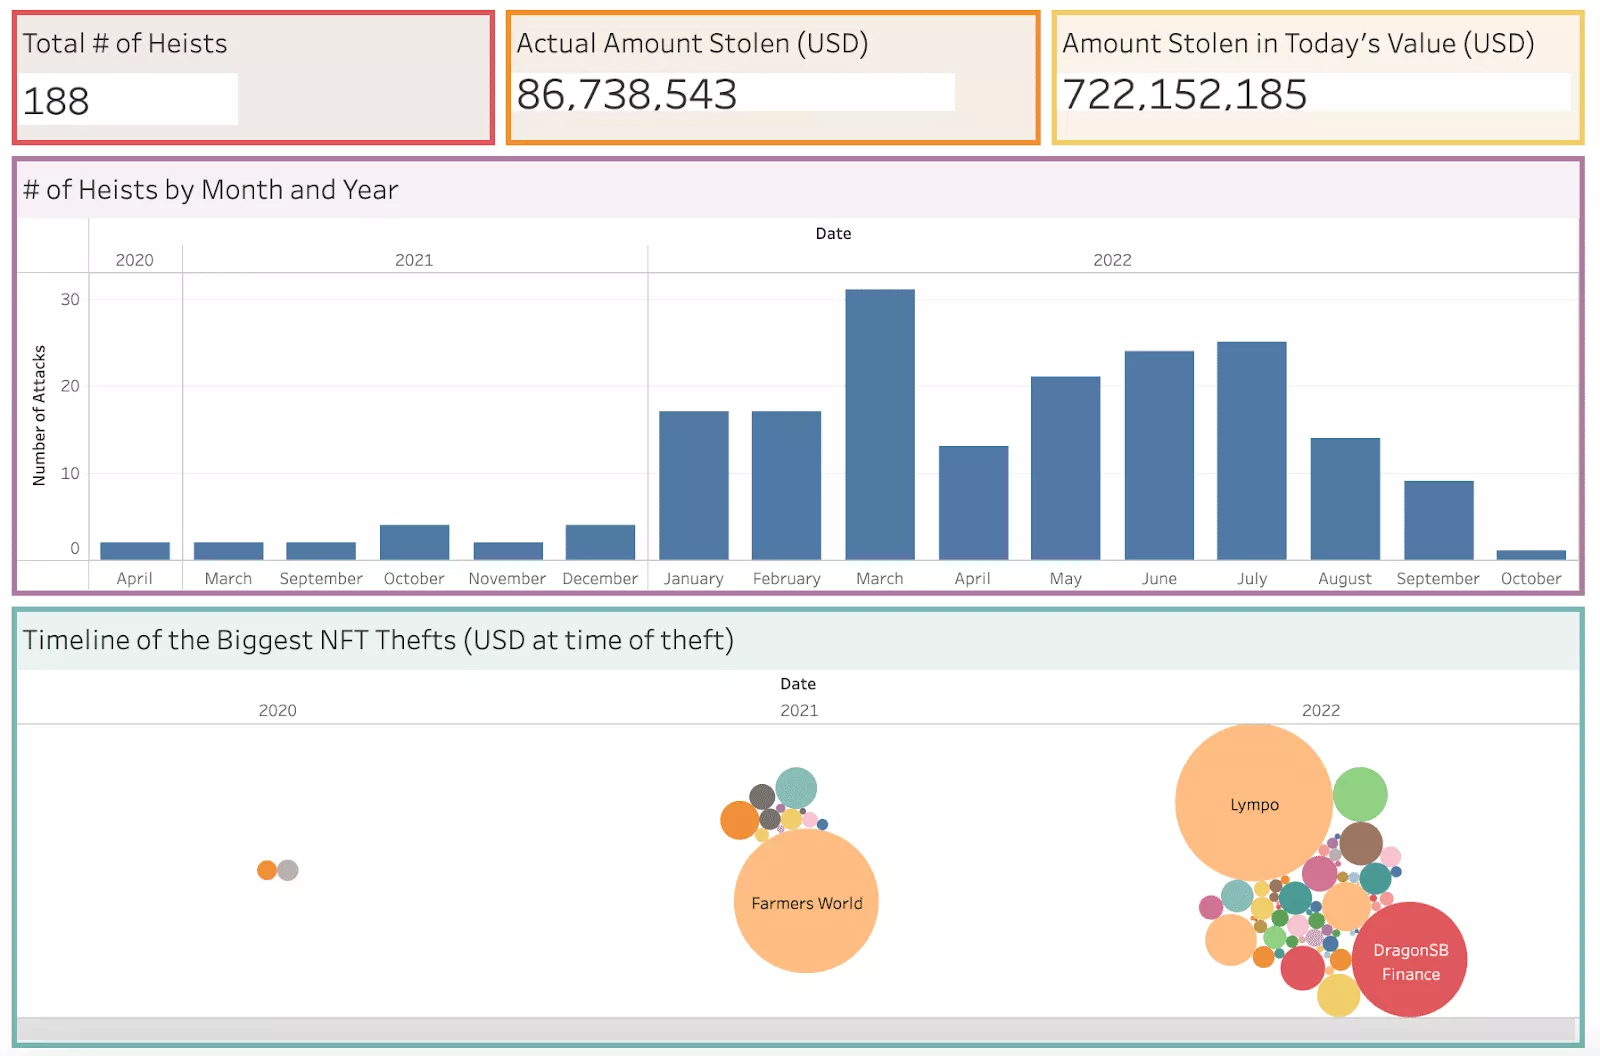The width and height of the screenshot is (1600, 1056).
Task: Click the 2022 header in timeline chart
Action: tap(1321, 710)
